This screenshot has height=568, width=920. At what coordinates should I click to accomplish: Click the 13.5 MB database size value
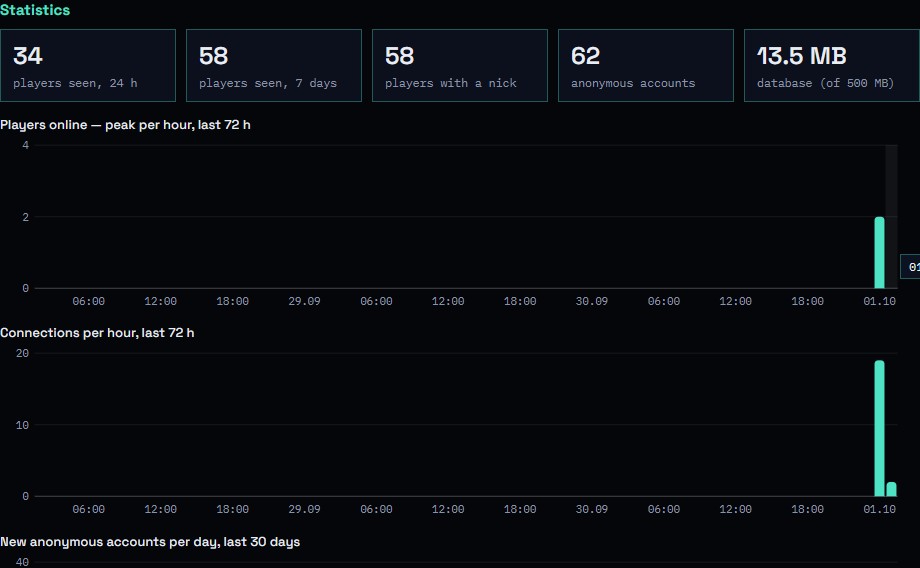801,56
